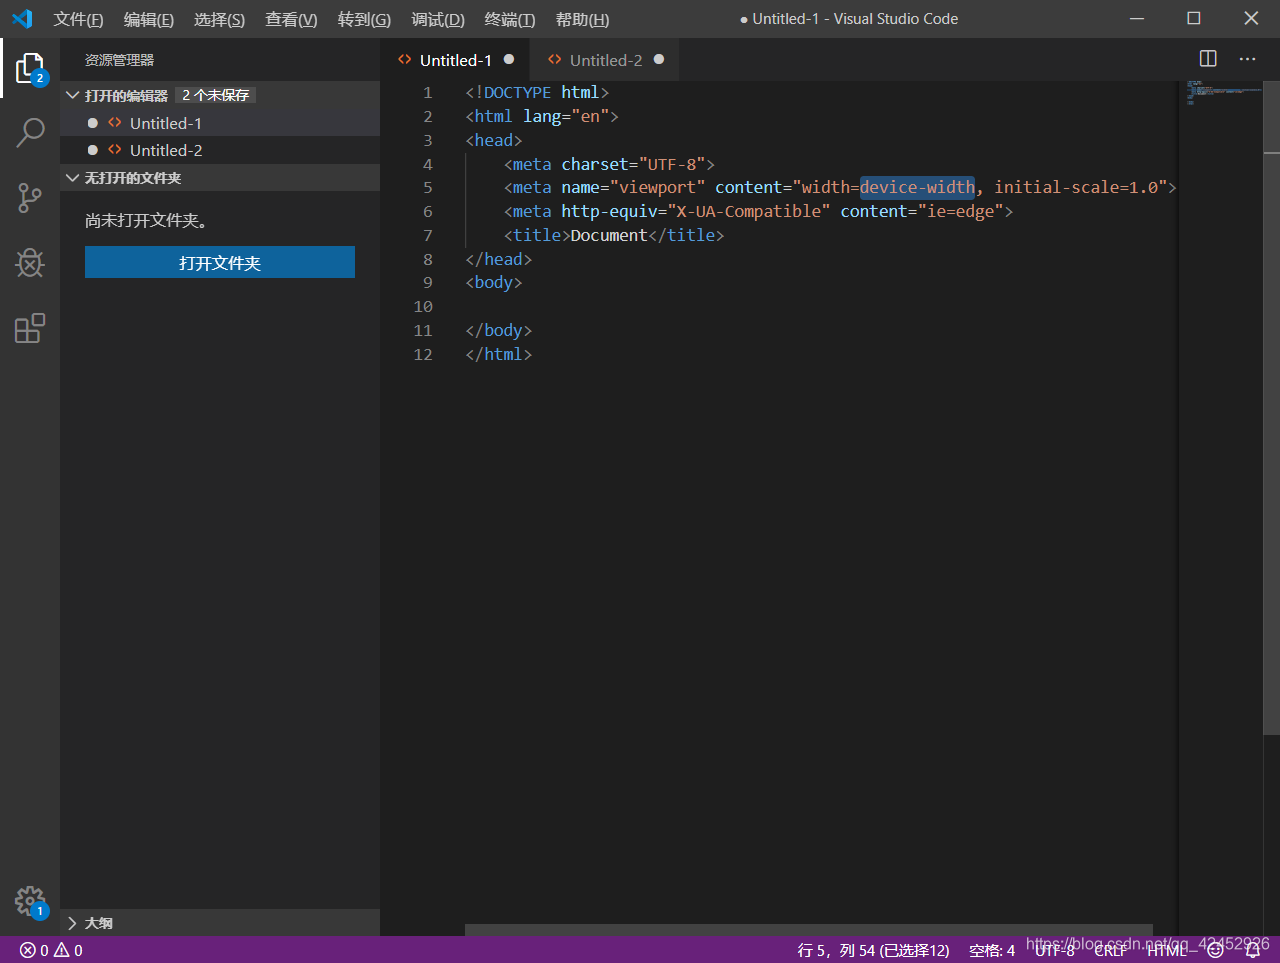1280x963 pixels.
Task: Select Untitled-2 in open editors list
Action: coord(220,150)
